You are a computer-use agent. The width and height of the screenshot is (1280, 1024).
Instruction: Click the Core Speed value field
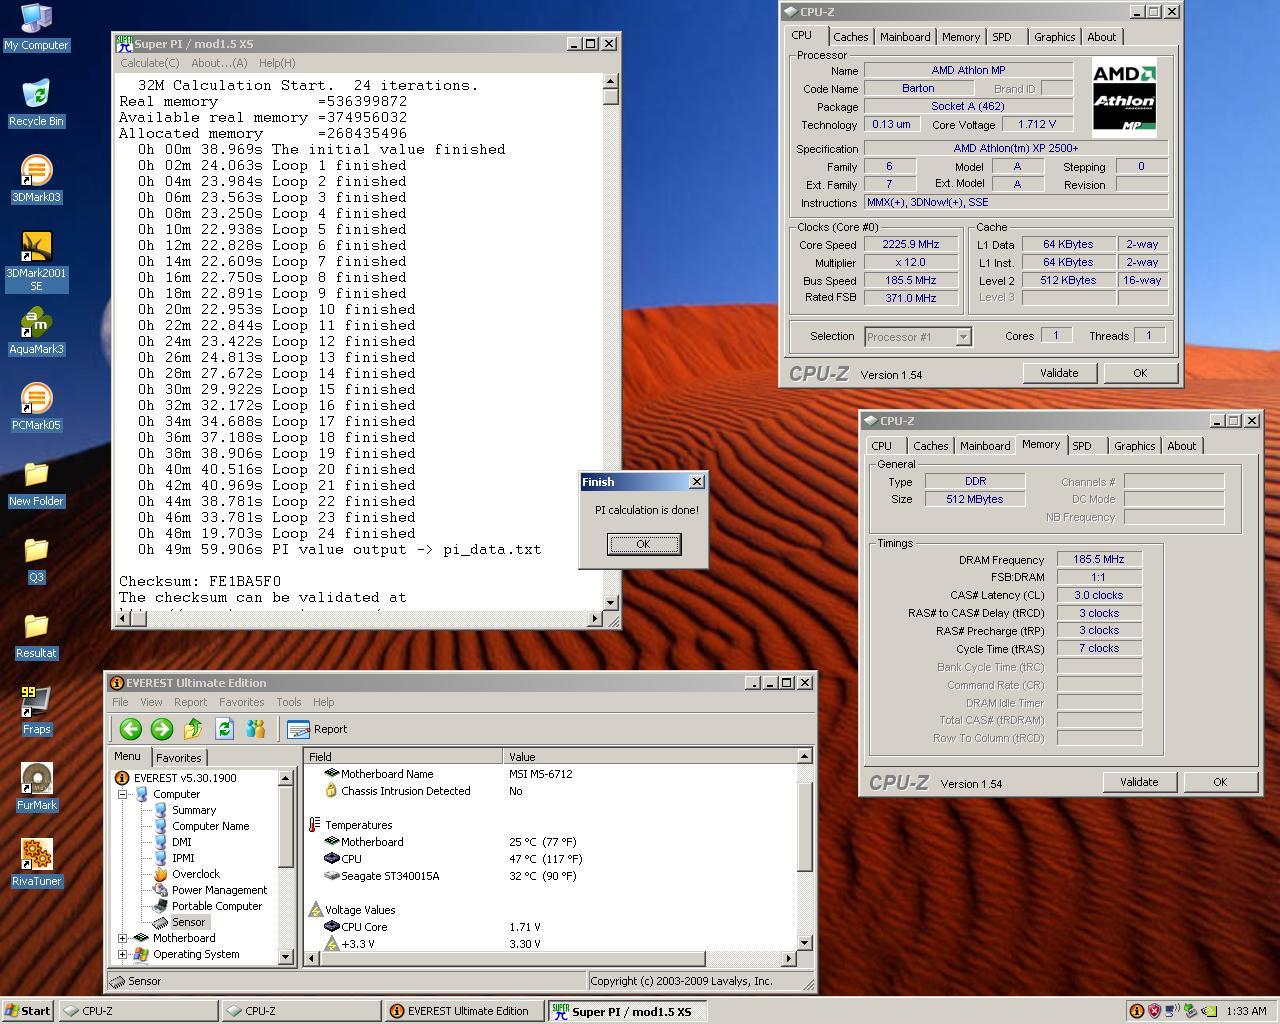pyautogui.click(x=910, y=245)
